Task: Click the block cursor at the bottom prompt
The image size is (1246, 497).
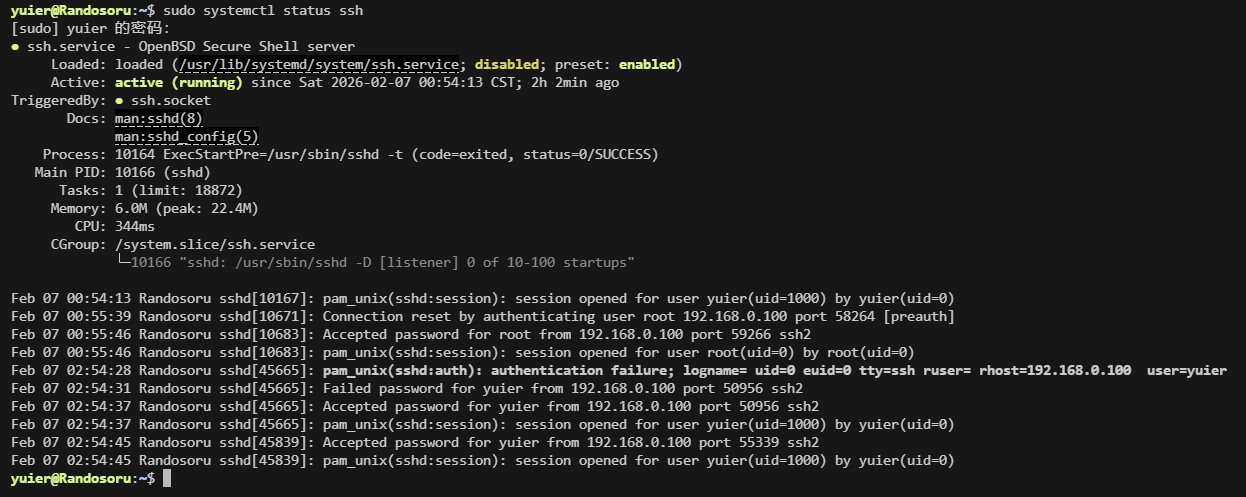Action: pos(167,479)
